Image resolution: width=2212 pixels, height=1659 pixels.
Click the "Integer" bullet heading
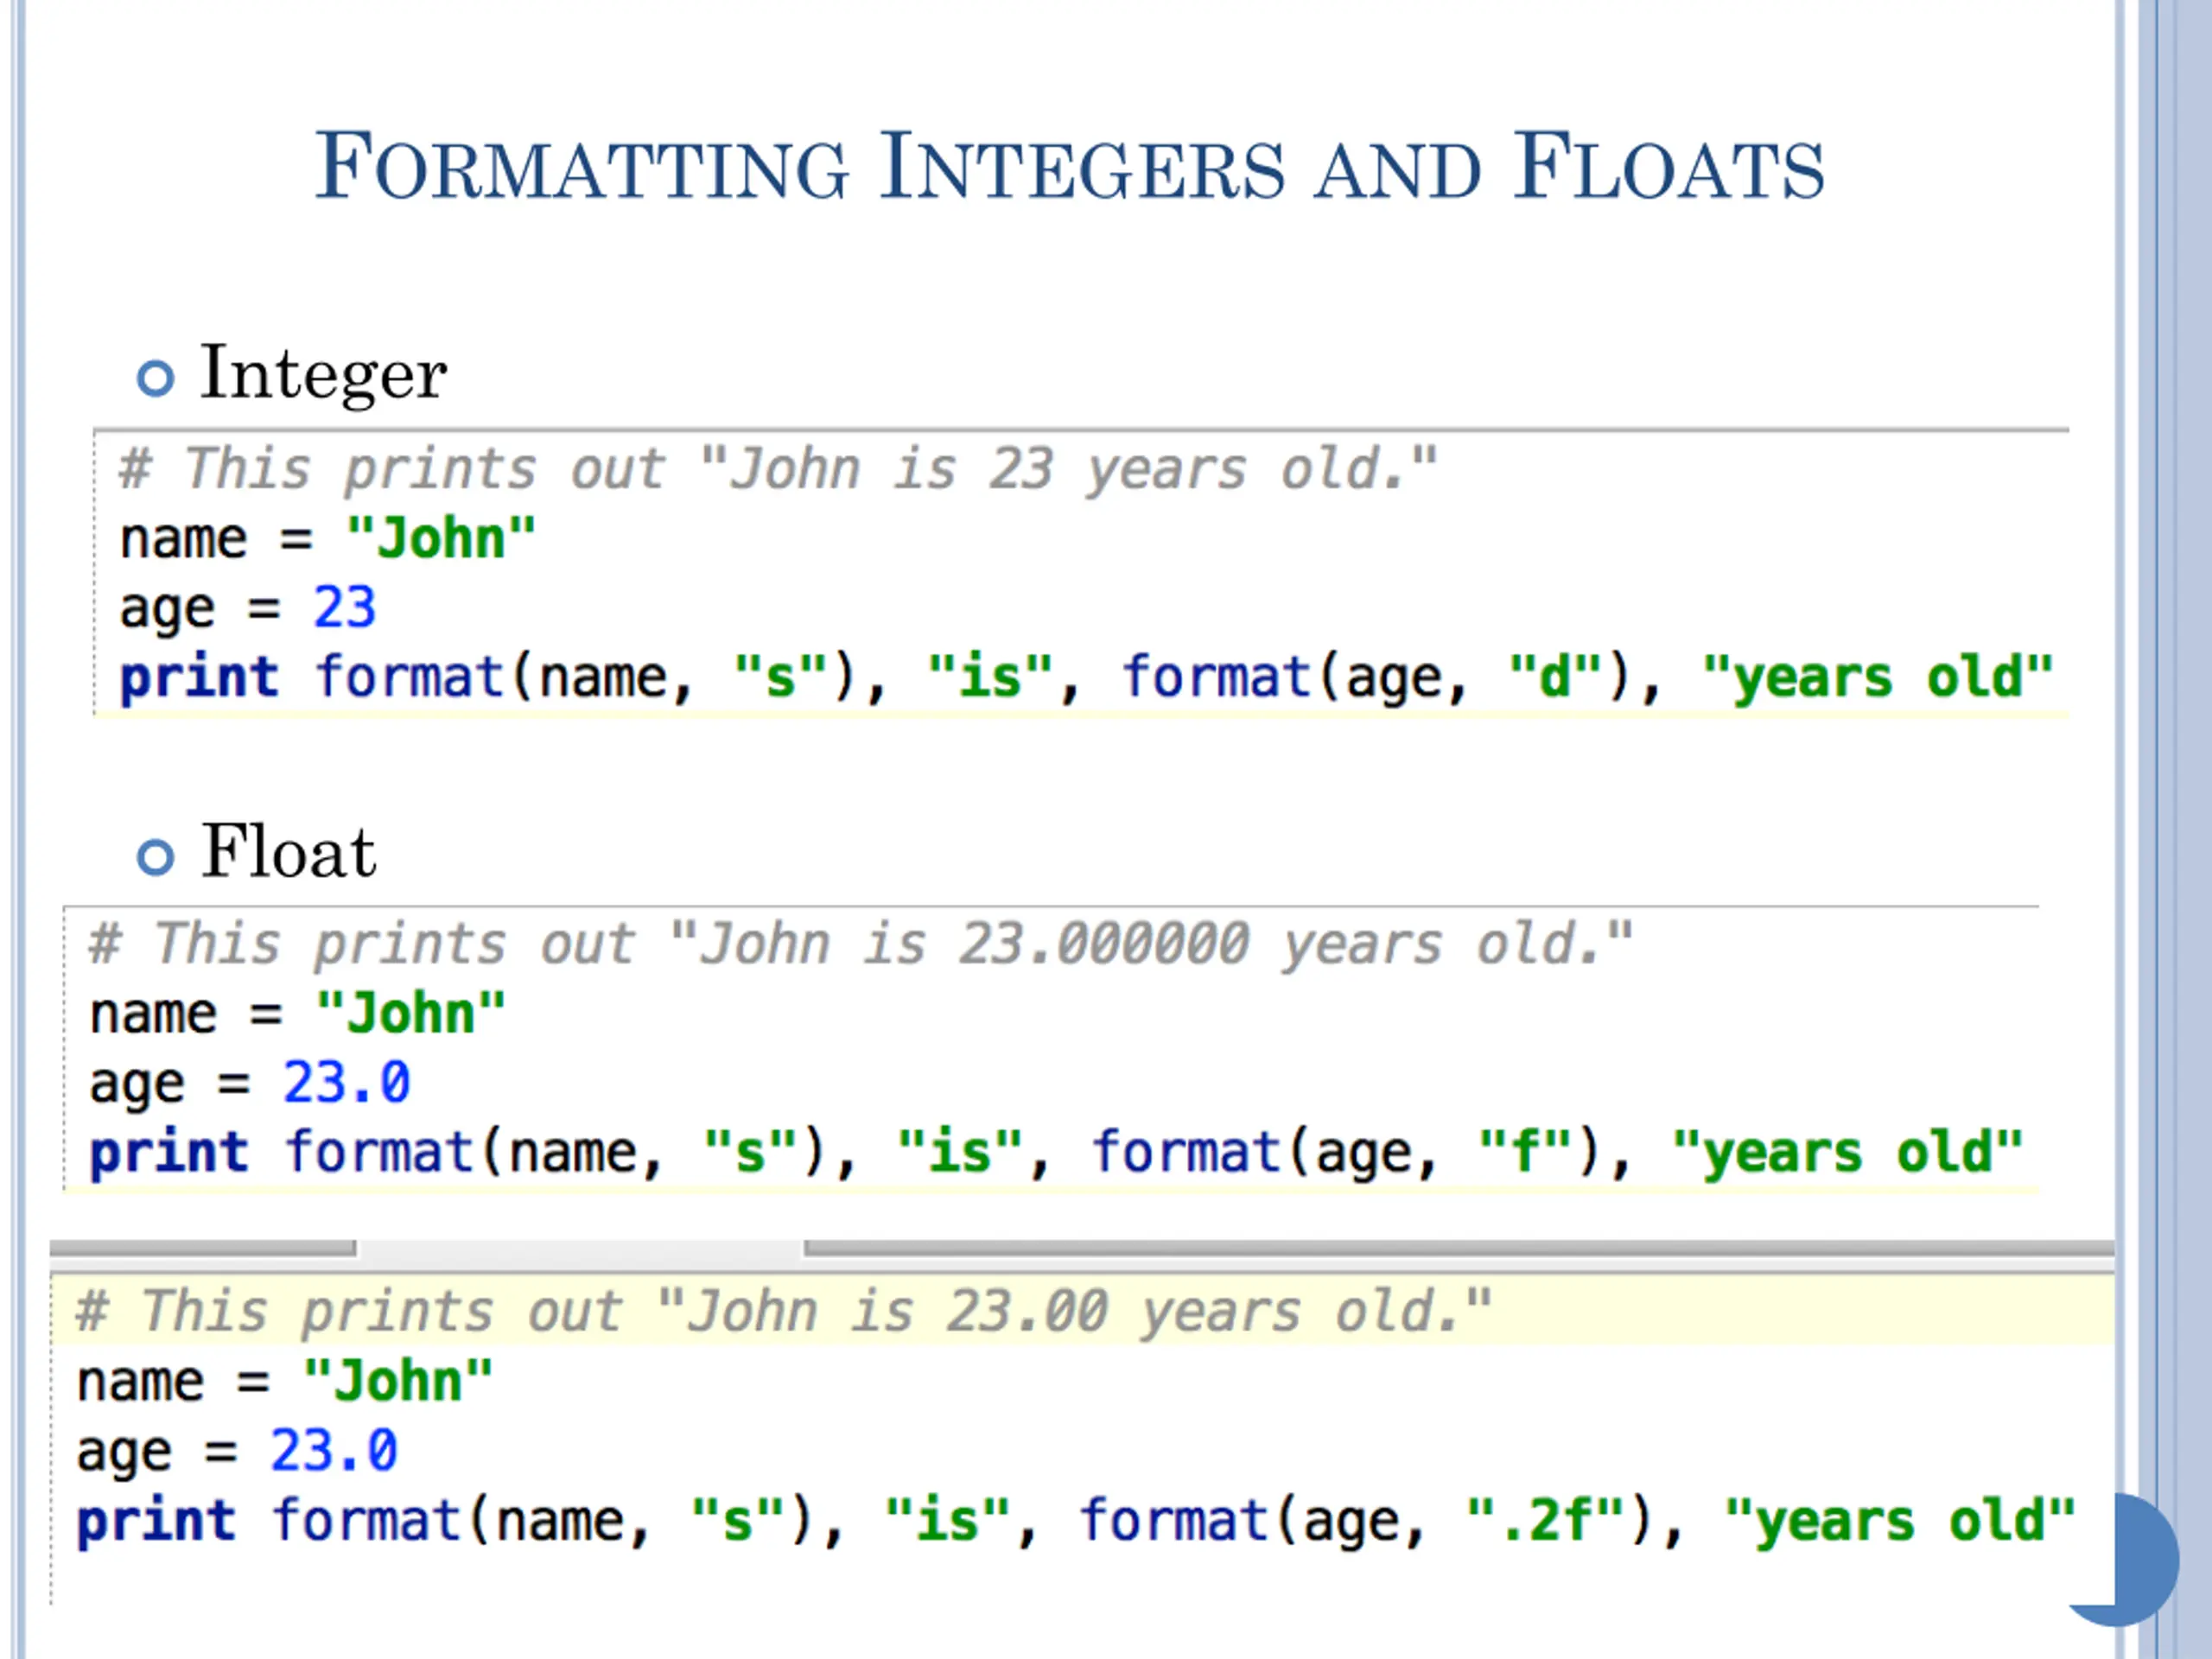[323, 374]
